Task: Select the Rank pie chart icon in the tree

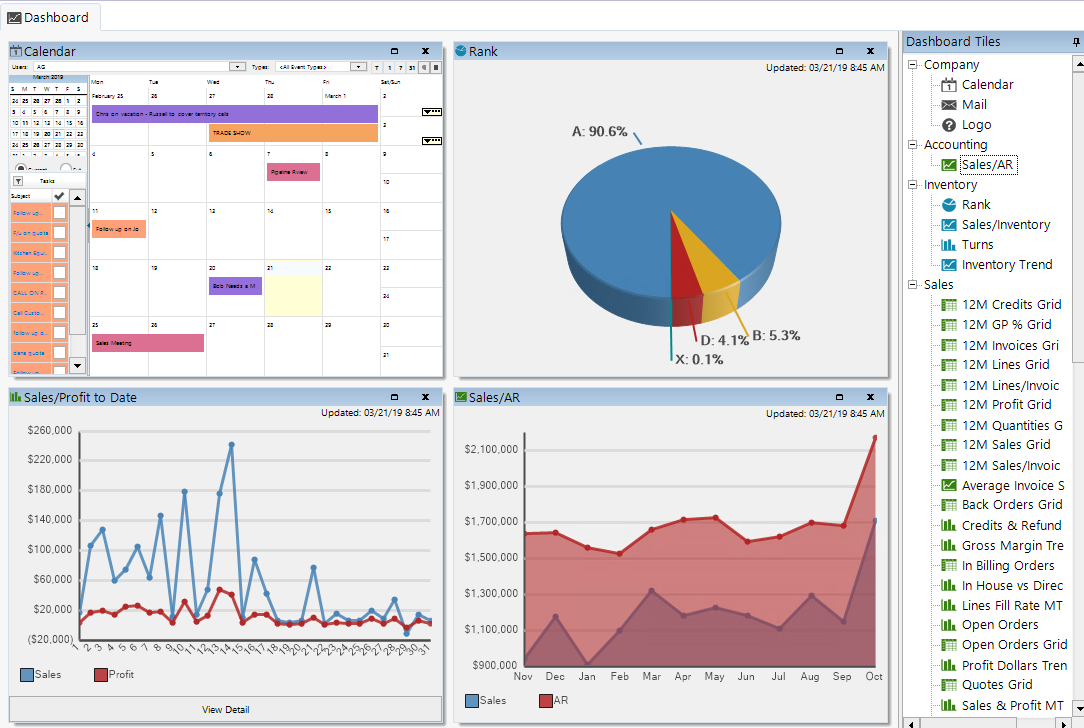Action: point(949,205)
